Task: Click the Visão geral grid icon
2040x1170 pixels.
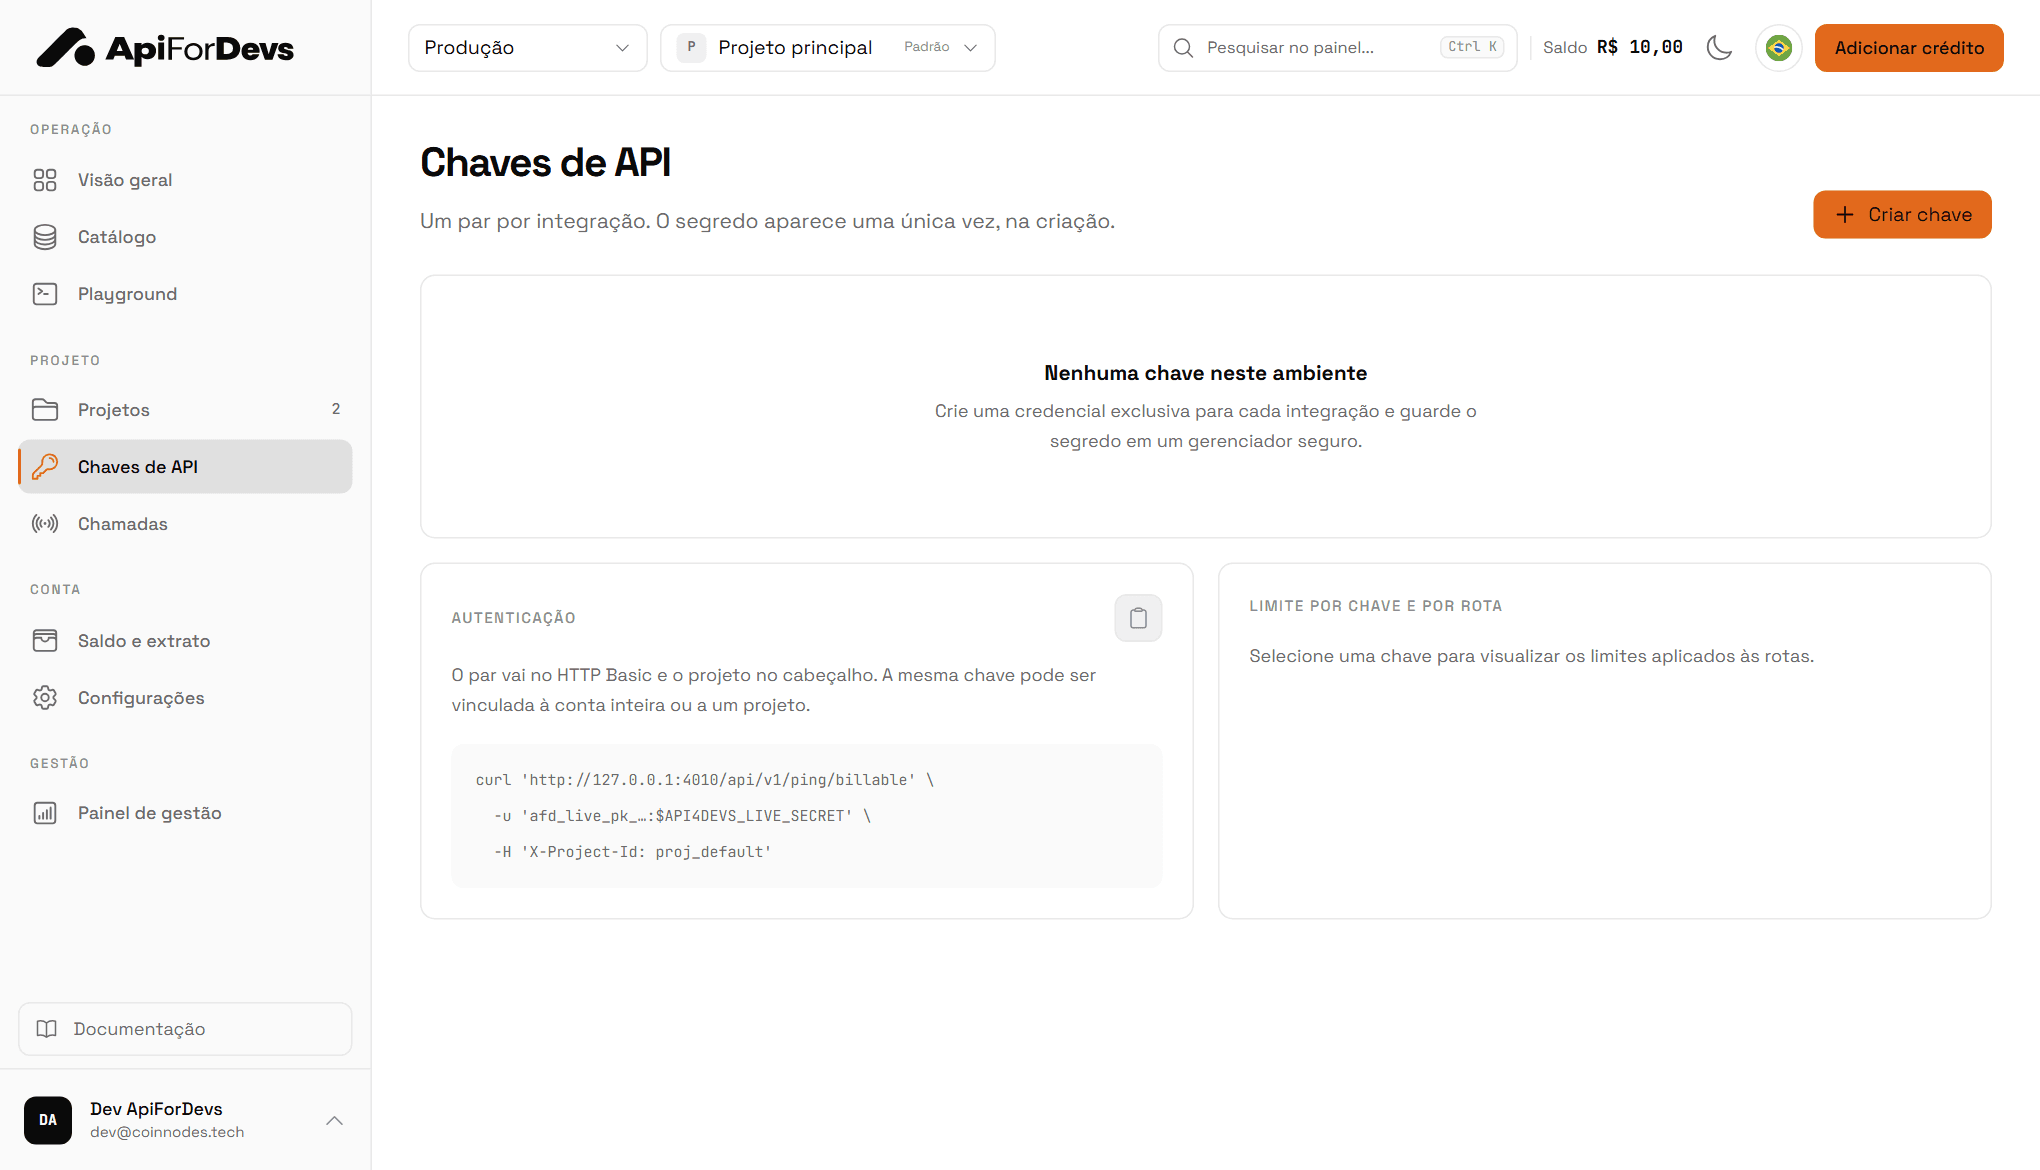Action: pyautogui.click(x=45, y=180)
